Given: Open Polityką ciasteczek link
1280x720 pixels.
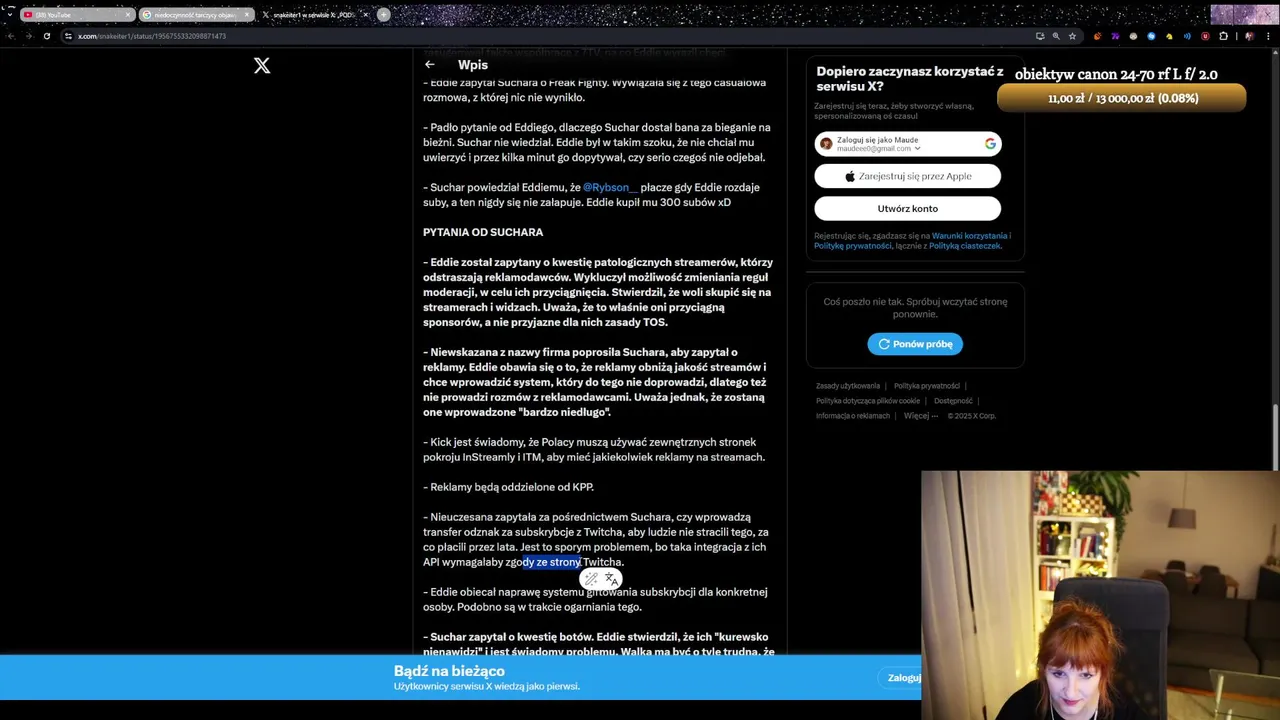Looking at the screenshot, I should coord(964,246).
